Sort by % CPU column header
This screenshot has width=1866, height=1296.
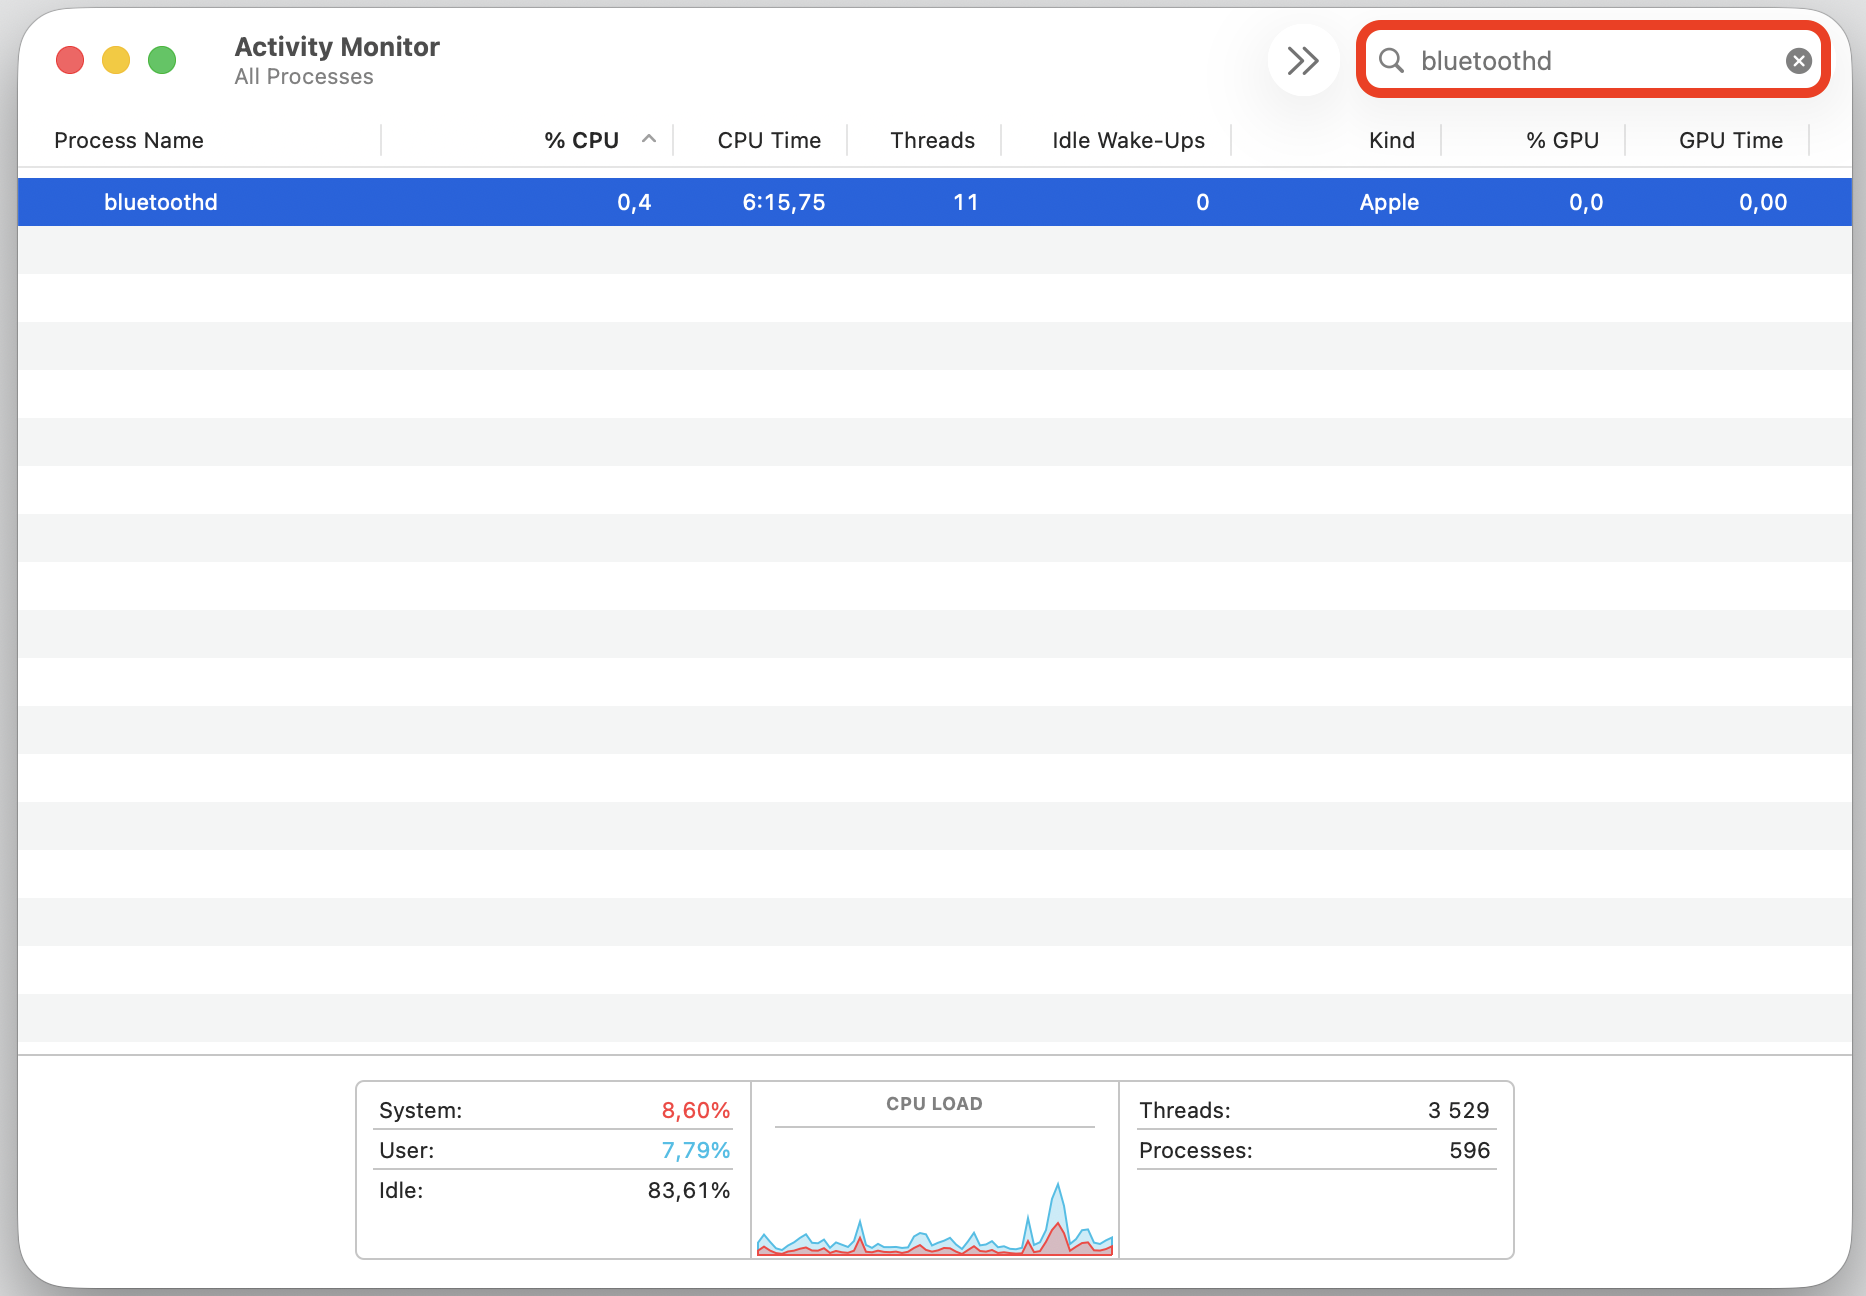581,140
